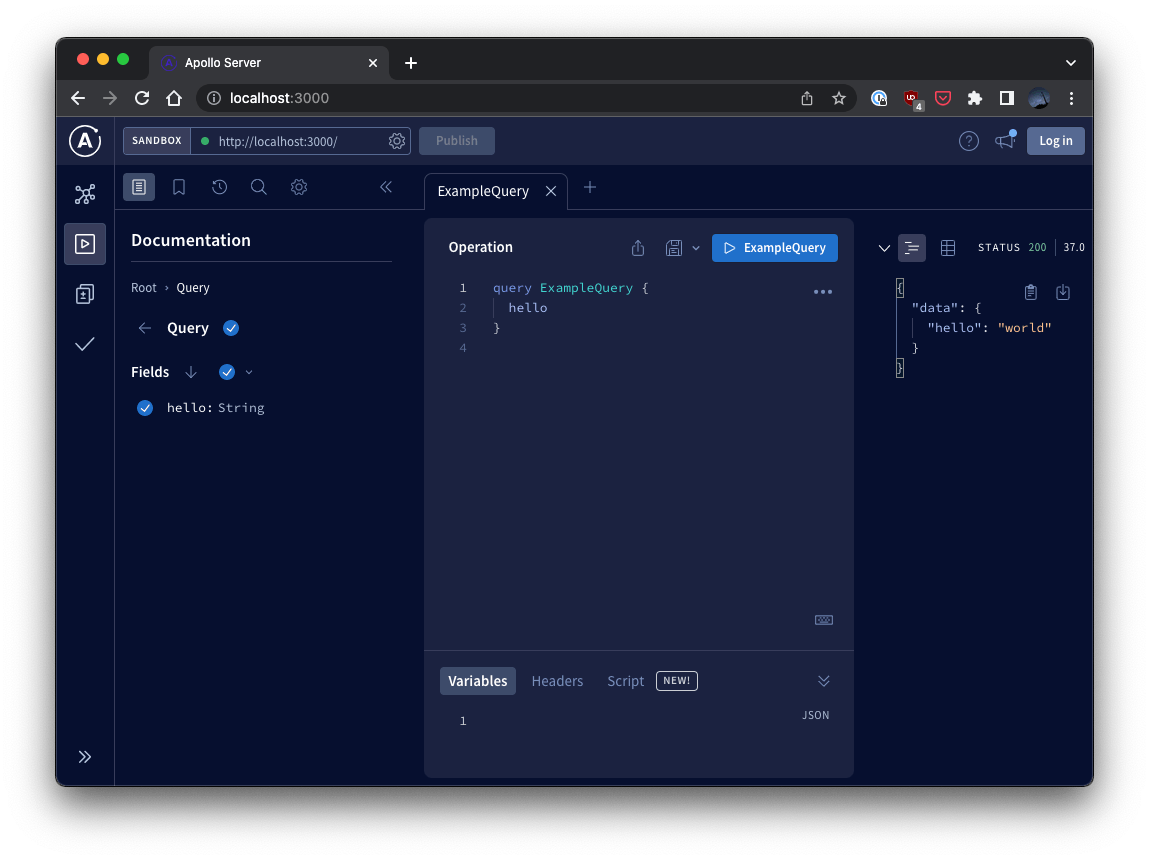Click STATUS 200 indicator
This screenshot has width=1149, height=860.
coord(1012,248)
